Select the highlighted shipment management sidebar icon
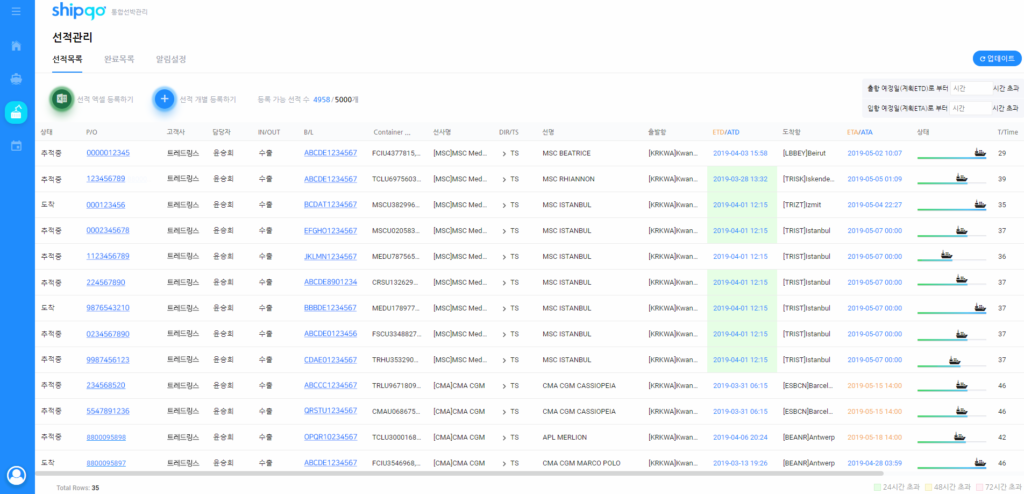This screenshot has height=494, width=1024. (x=16, y=112)
